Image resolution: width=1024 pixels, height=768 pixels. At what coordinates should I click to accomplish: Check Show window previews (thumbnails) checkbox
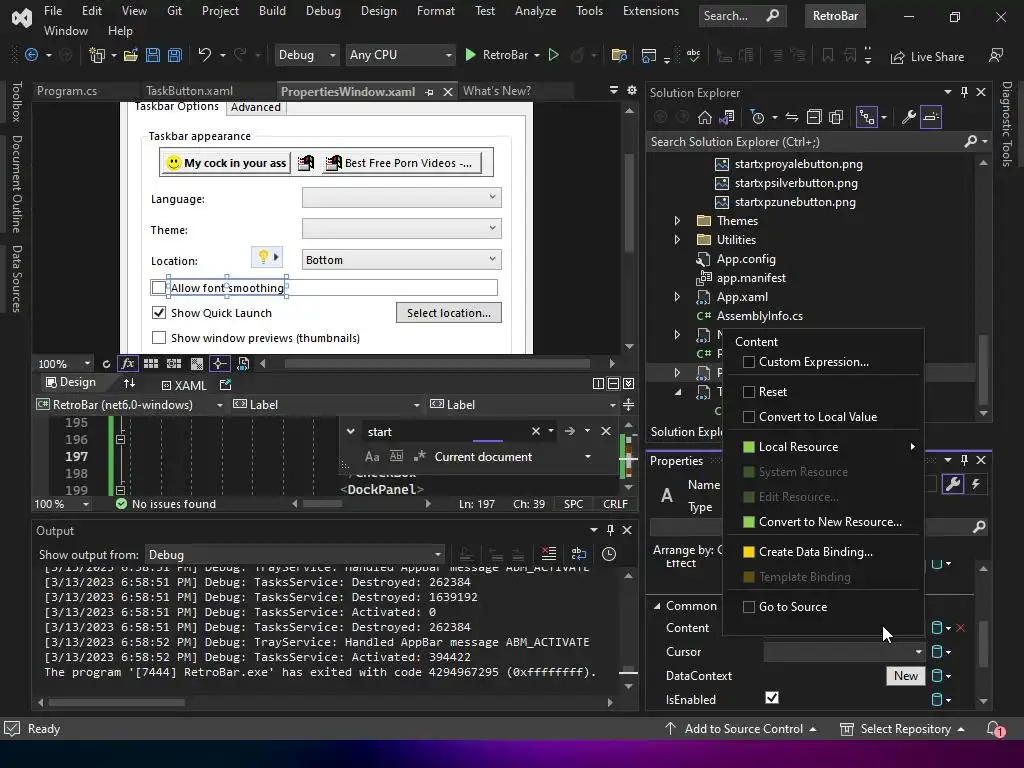coord(159,338)
